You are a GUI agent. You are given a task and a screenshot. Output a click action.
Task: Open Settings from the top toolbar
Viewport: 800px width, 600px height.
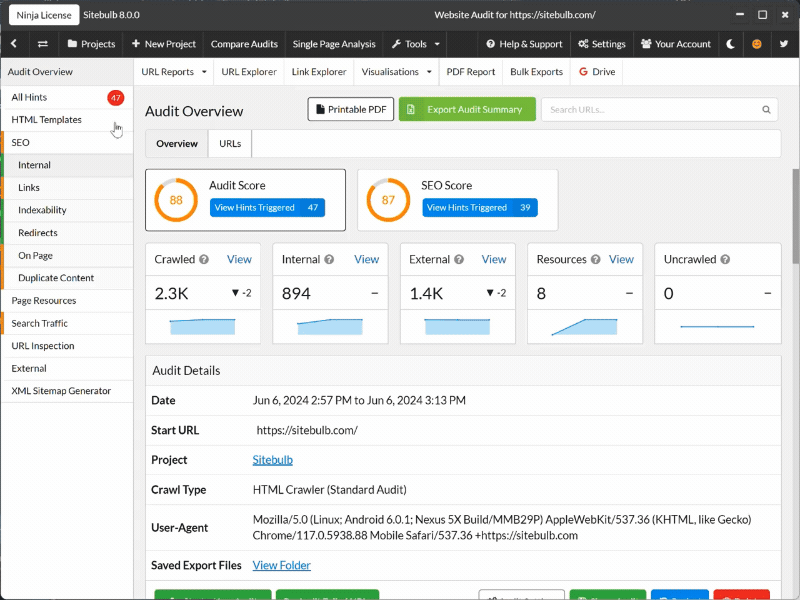pyautogui.click(x=602, y=44)
